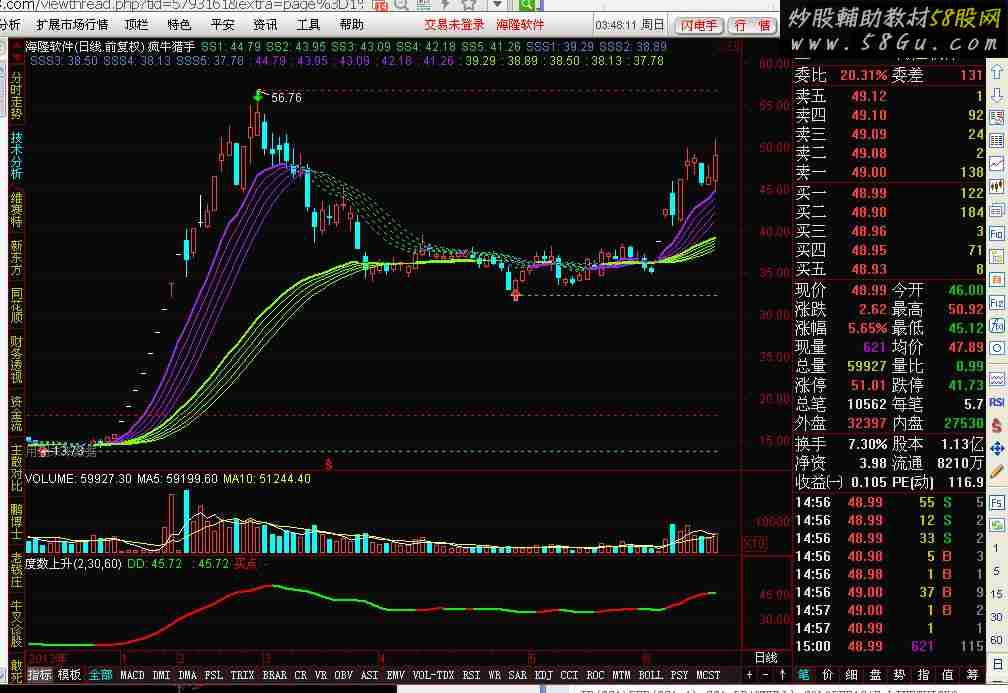Select the 日 daily period button
The image size is (1008, 693).
(x=996, y=663)
